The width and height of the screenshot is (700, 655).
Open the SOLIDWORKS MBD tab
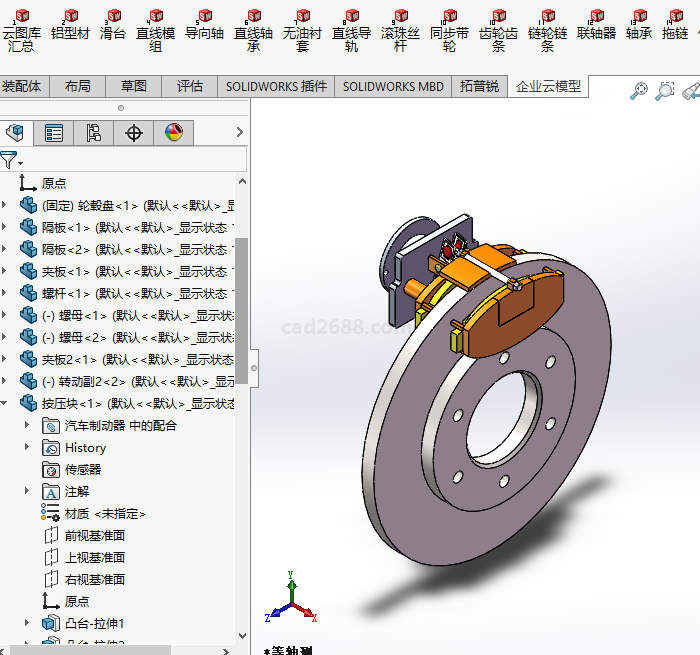pyautogui.click(x=392, y=86)
